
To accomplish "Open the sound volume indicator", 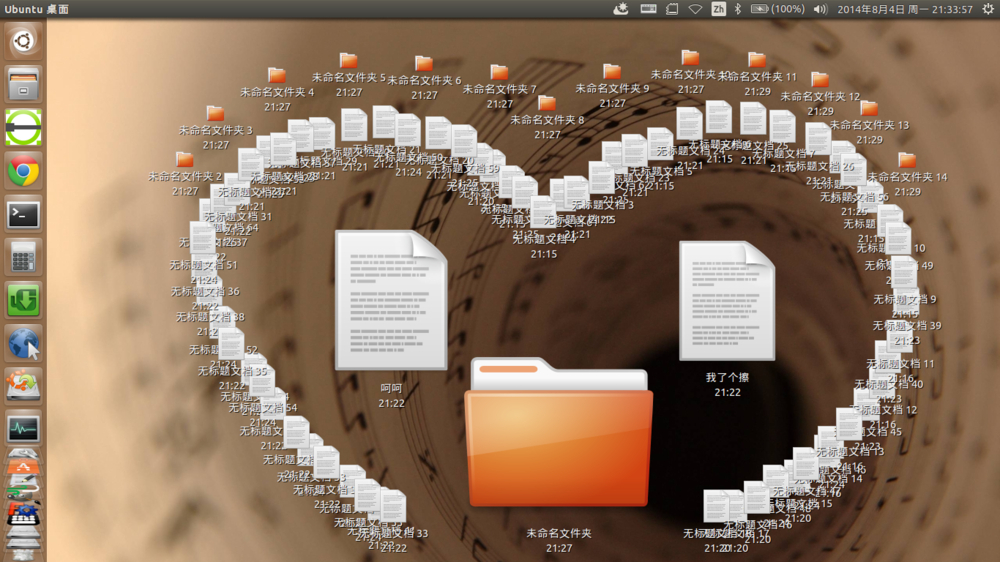I will coord(820,9).
